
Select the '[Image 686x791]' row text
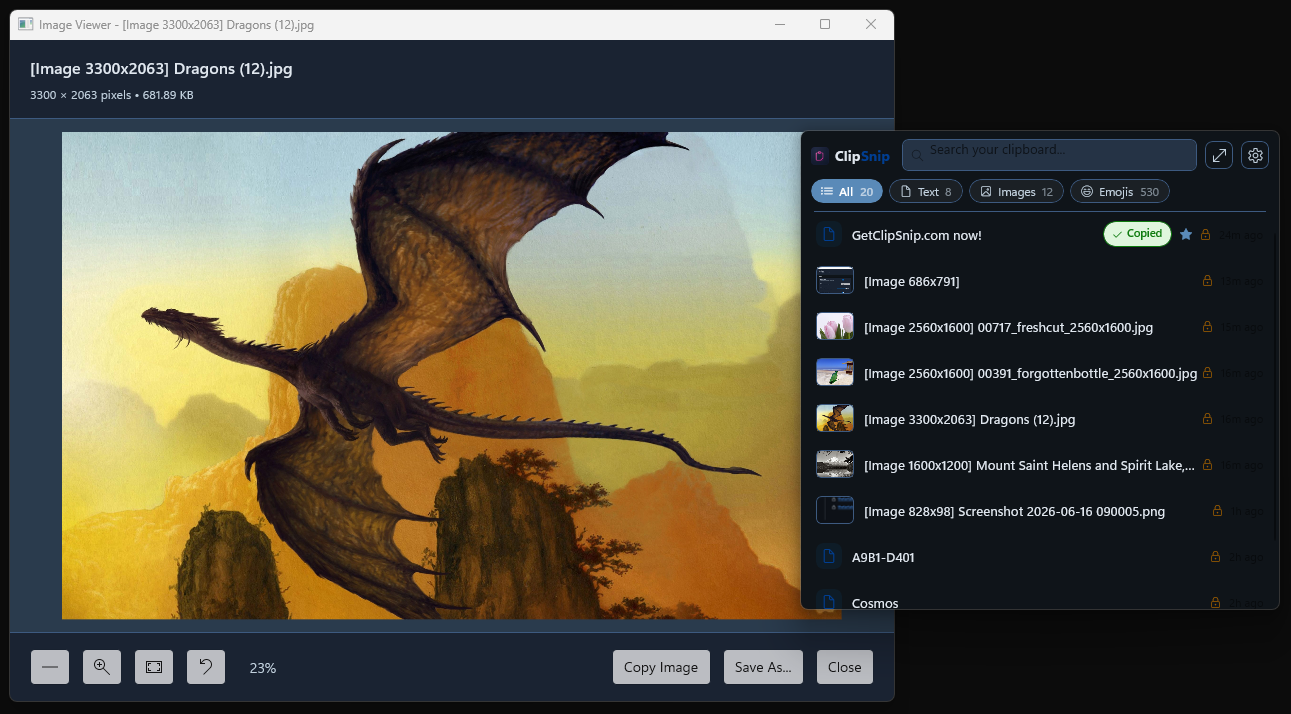pyautogui.click(x=911, y=281)
